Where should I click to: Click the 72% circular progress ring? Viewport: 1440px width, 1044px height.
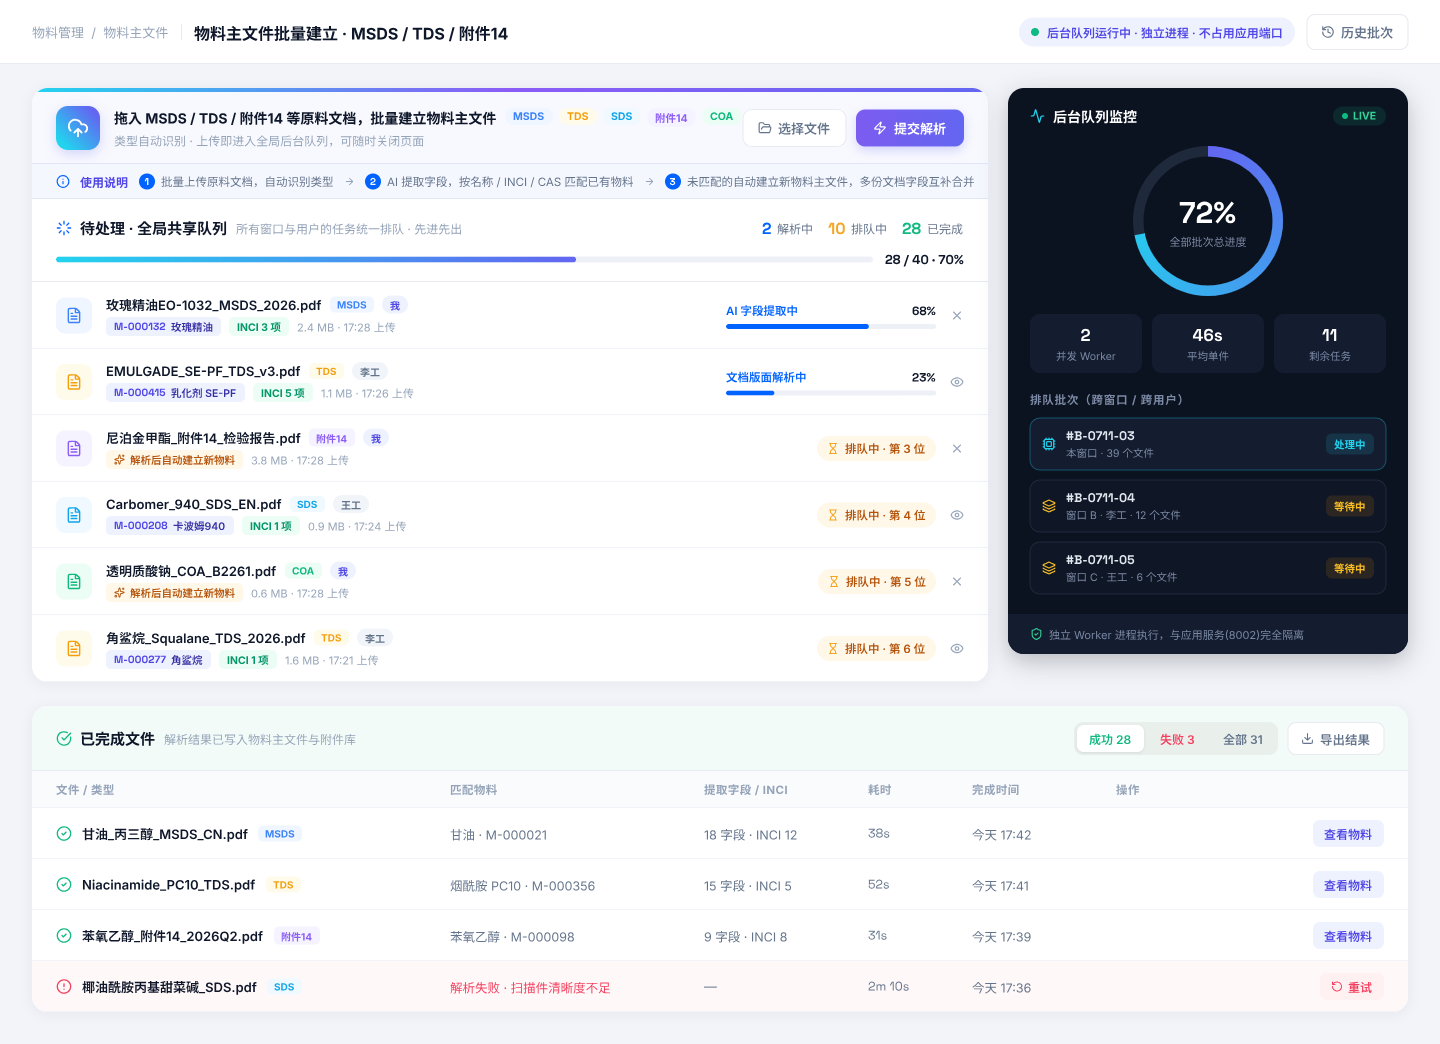click(x=1208, y=221)
